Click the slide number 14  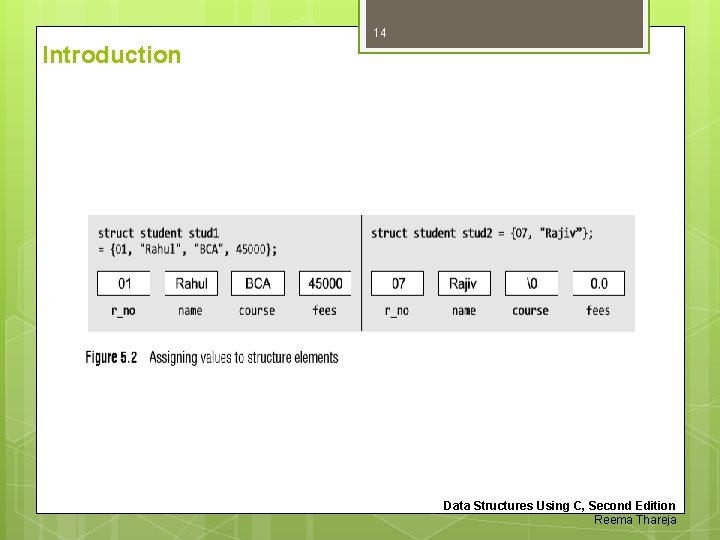pos(380,33)
